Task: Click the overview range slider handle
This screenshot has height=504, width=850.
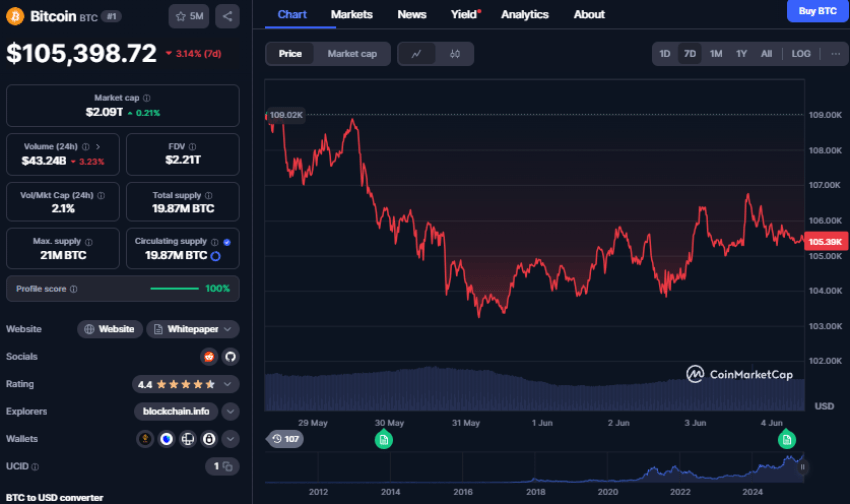Action: coord(802,467)
